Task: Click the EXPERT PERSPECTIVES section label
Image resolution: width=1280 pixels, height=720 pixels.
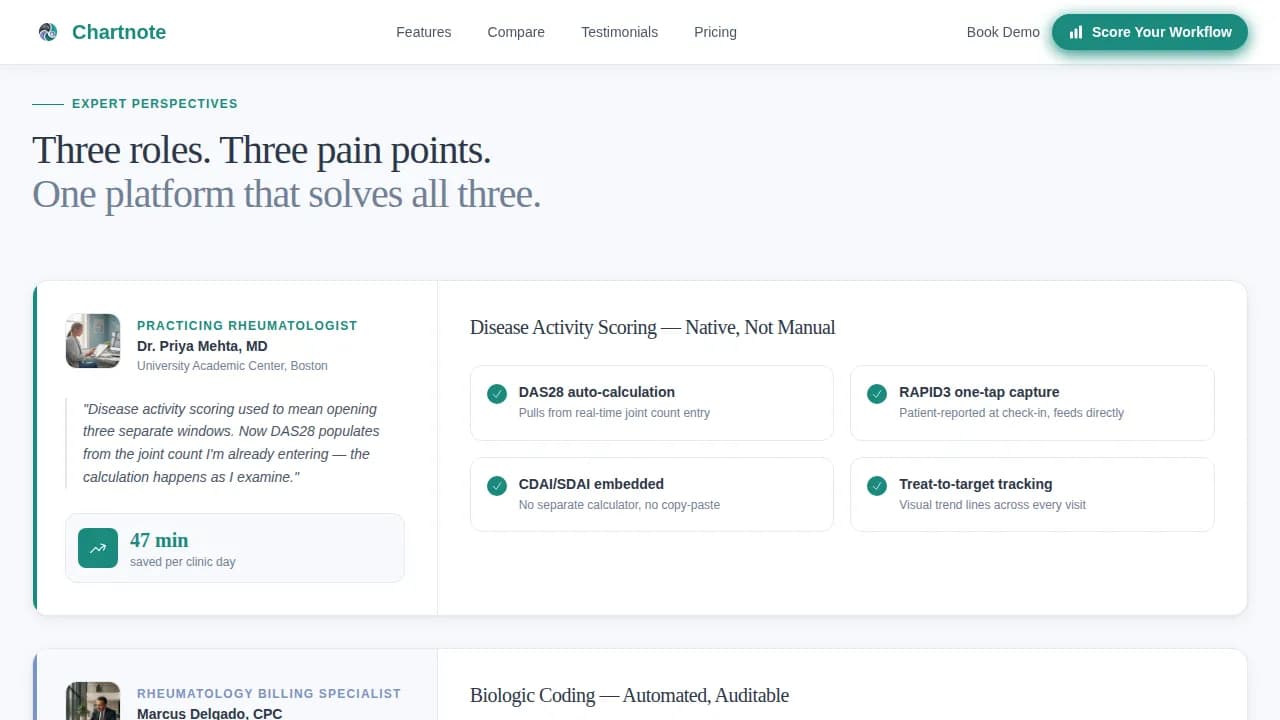Action: coord(155,104)
